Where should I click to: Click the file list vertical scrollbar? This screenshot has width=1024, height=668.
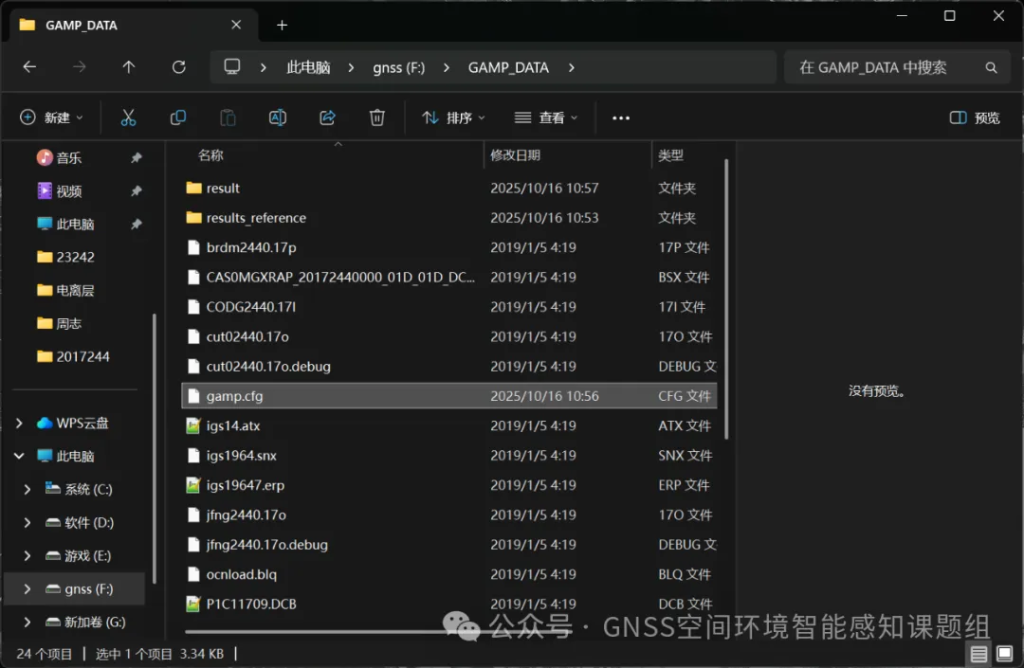point(727,300)
